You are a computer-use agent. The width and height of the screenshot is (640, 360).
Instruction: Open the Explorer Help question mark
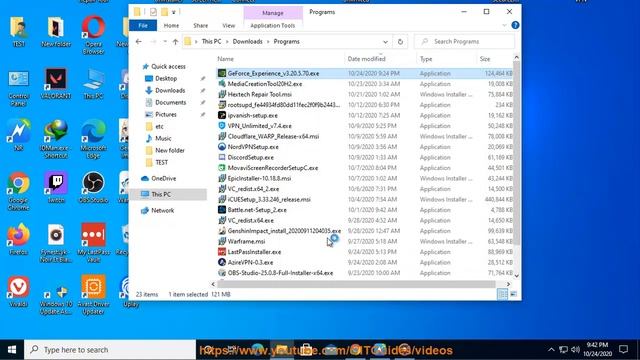point(515,25)
